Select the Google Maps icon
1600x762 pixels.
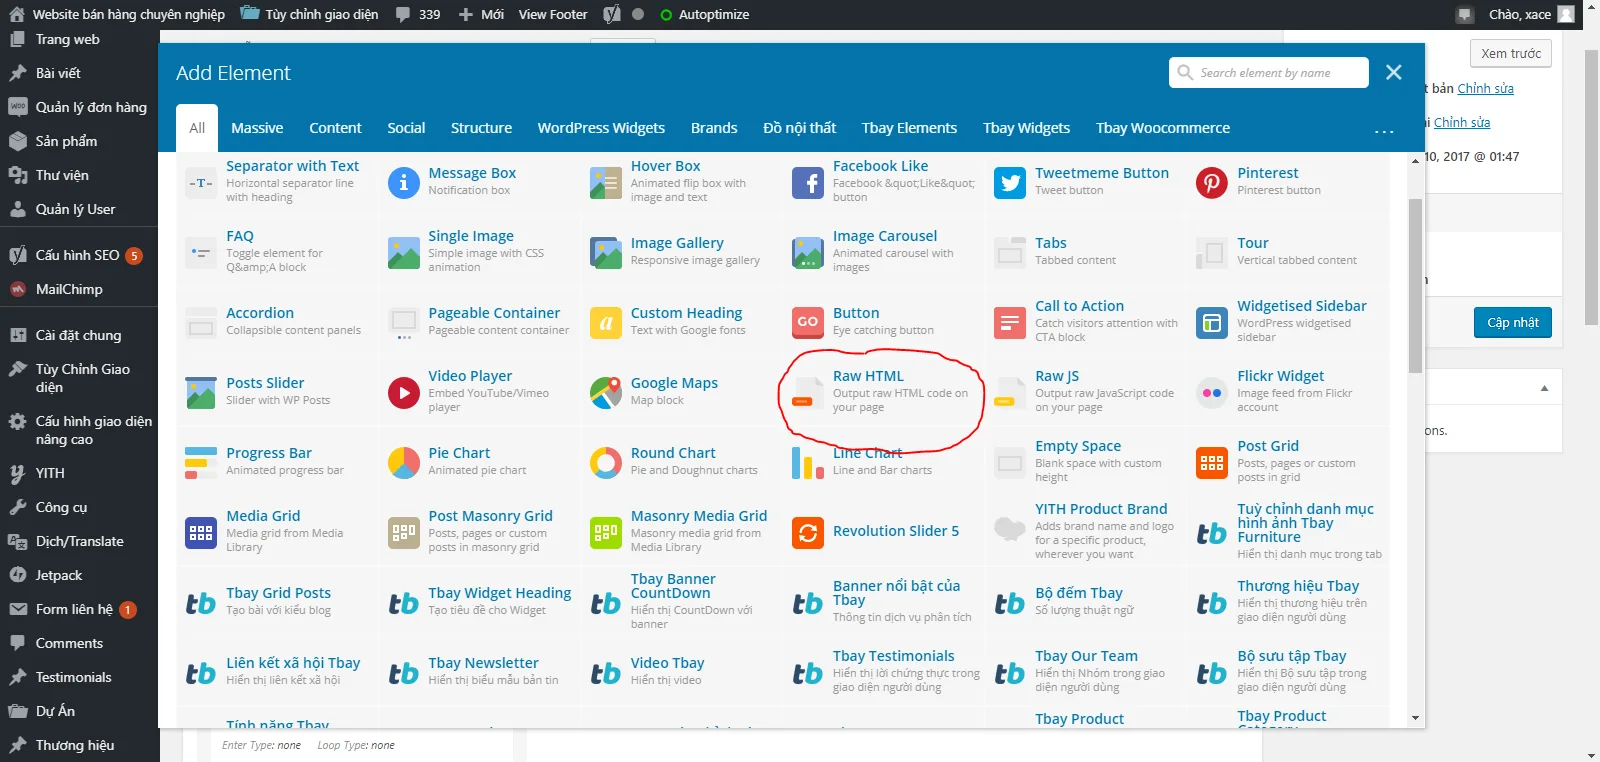pyautogui.click(x=605, y=393)
